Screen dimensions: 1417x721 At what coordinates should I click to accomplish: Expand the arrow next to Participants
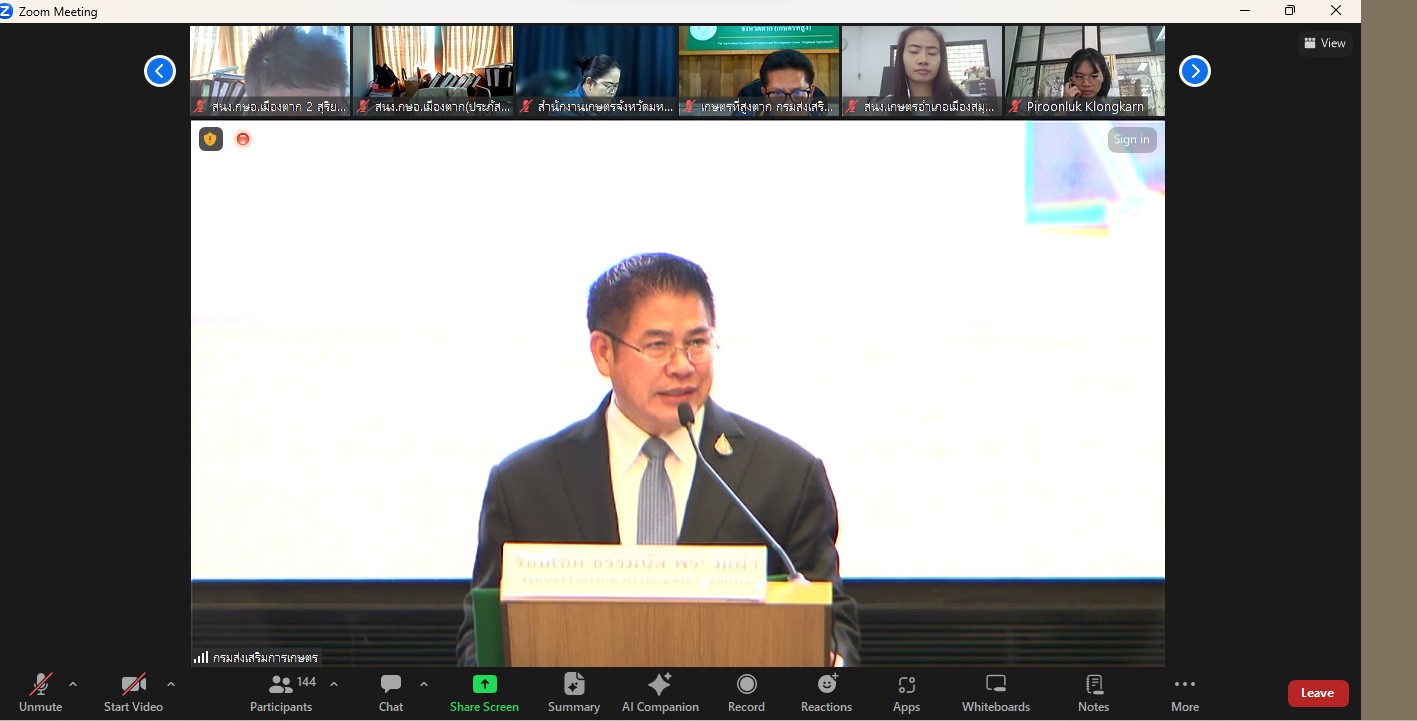click(x=334, y=685)
